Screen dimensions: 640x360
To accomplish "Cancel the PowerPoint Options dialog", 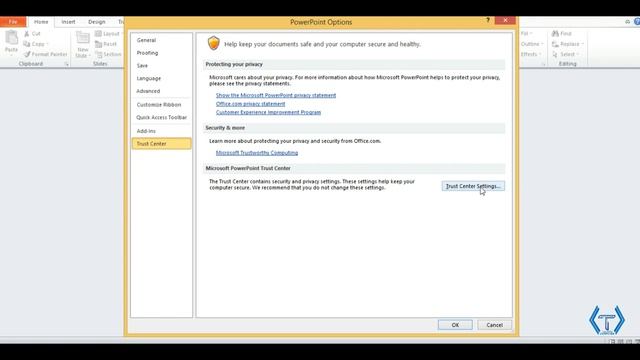I will 494,325.
